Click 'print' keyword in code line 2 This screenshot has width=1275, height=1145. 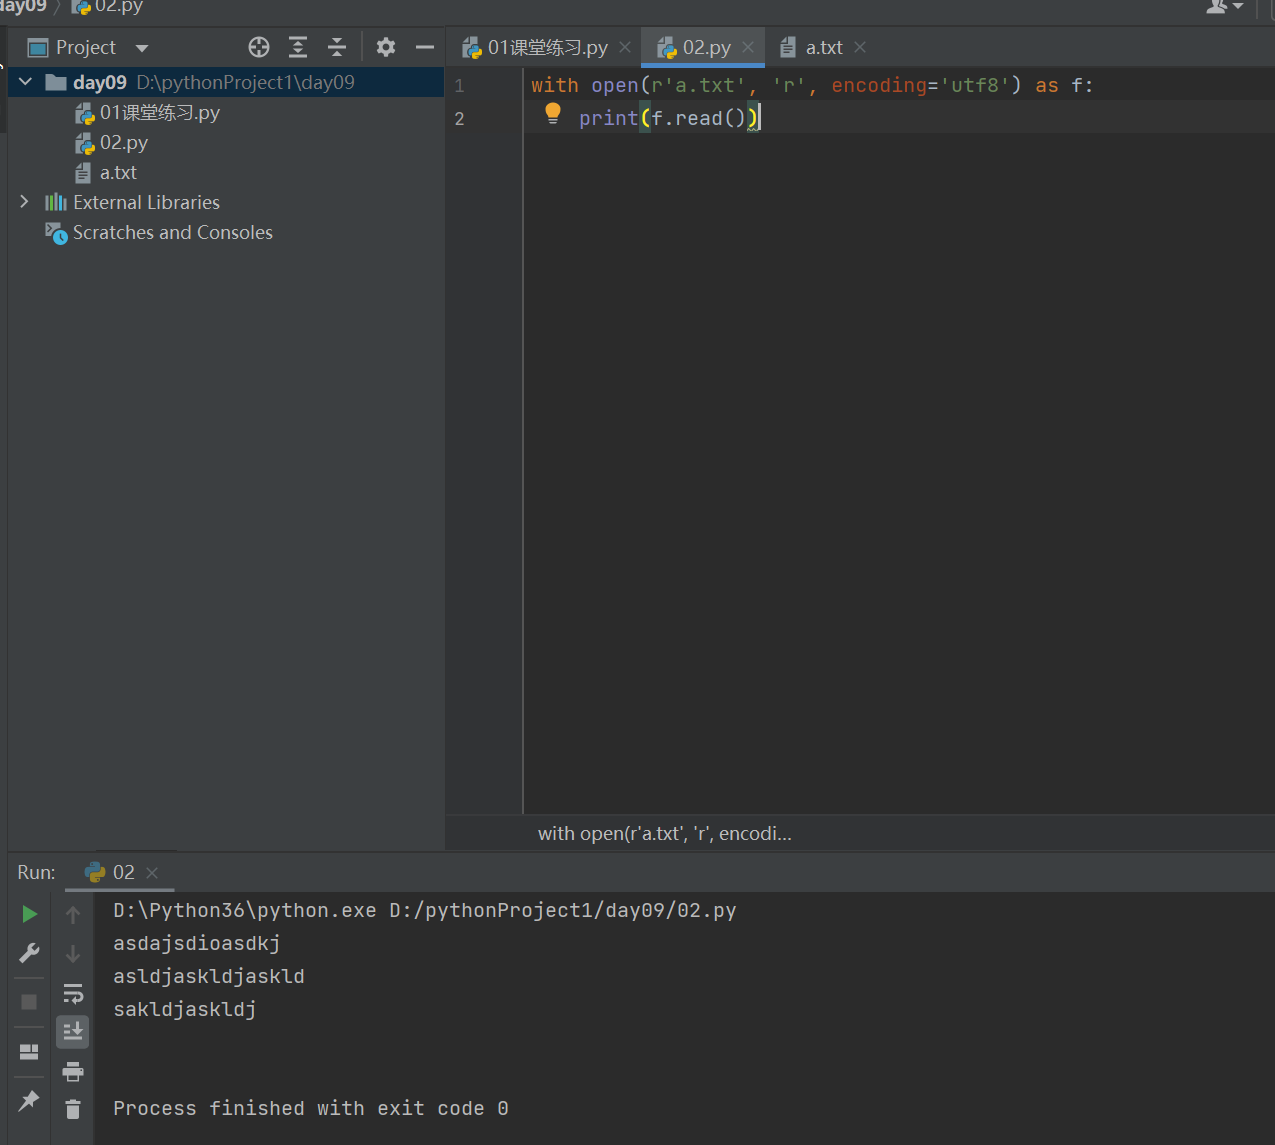[x=608, y=118]
